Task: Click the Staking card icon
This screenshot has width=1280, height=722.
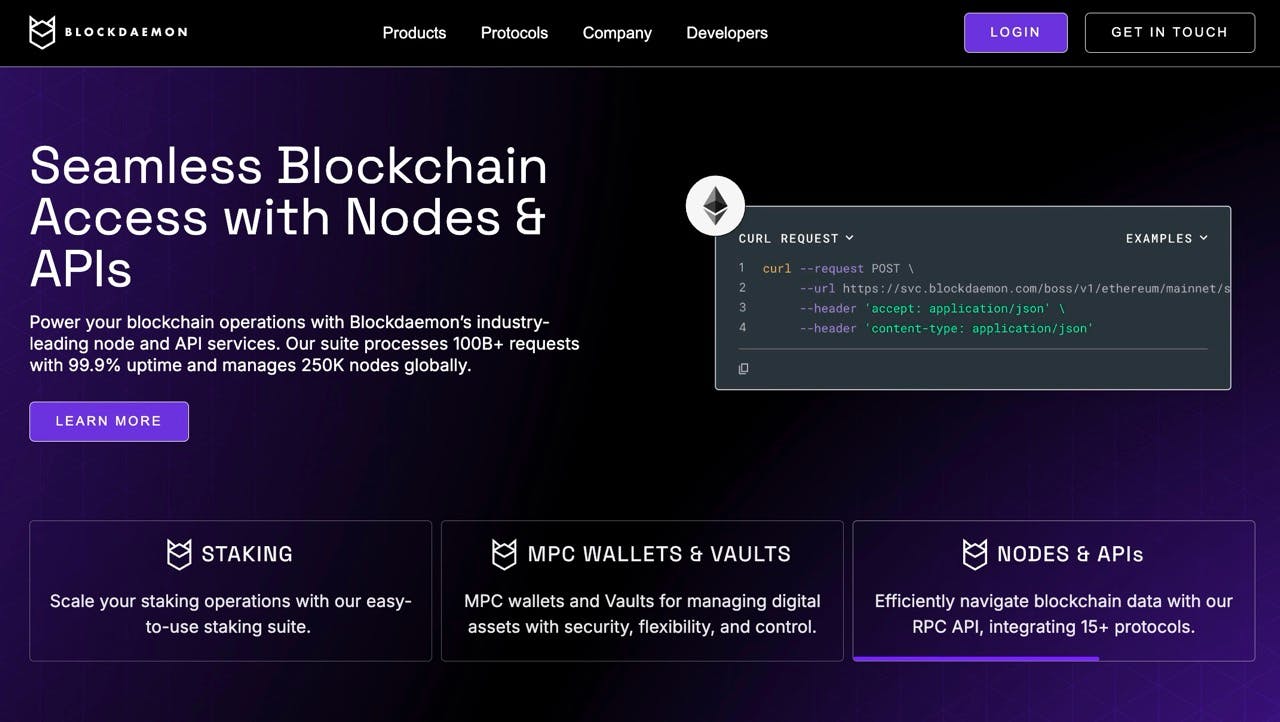Action: point(178,553)
